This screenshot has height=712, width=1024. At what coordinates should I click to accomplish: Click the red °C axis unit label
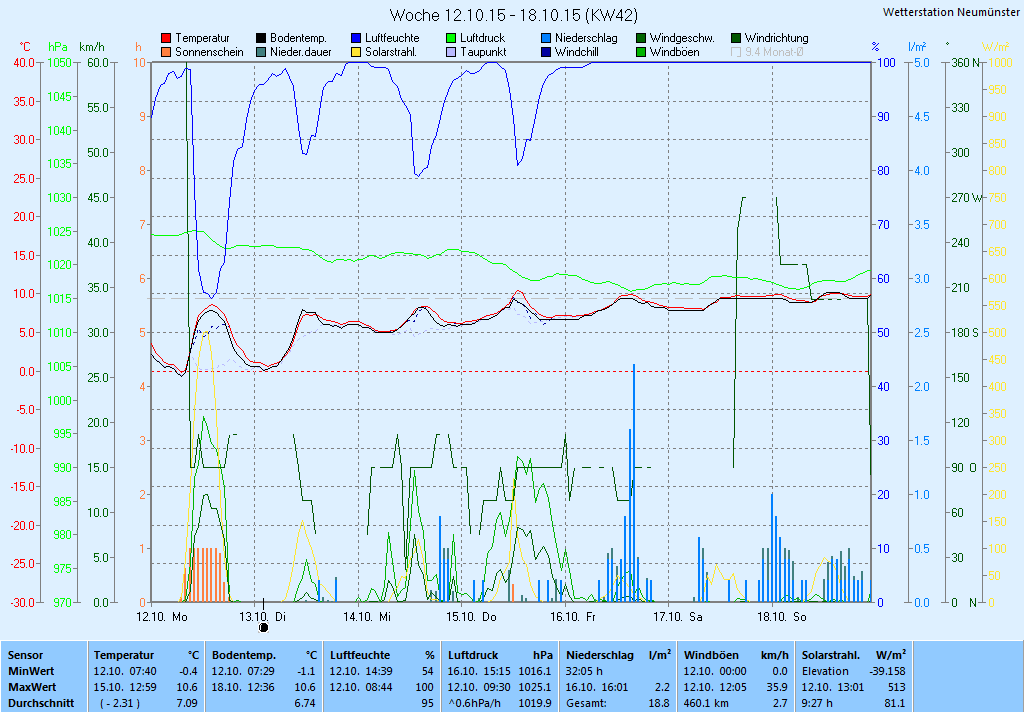[x=25, y=47]
